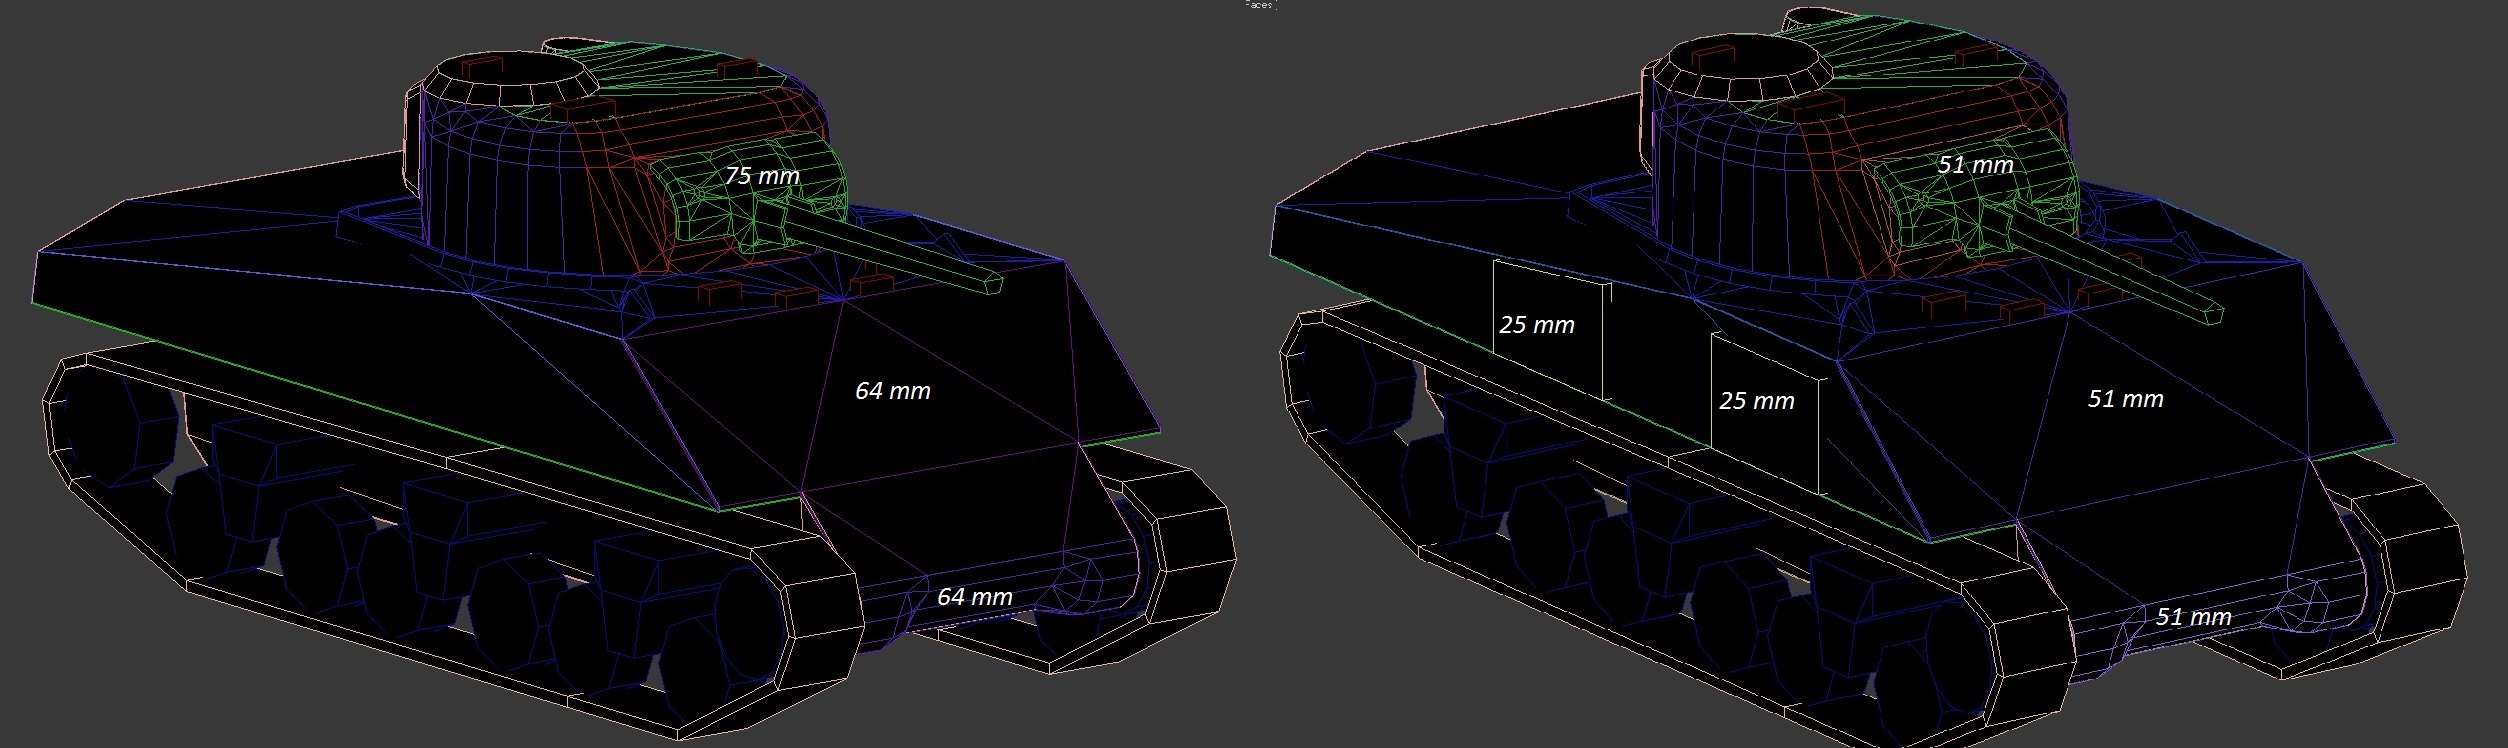Click the 75 mm label on left turret
This screenshot has width=2508, height=748.
[762, 176]
